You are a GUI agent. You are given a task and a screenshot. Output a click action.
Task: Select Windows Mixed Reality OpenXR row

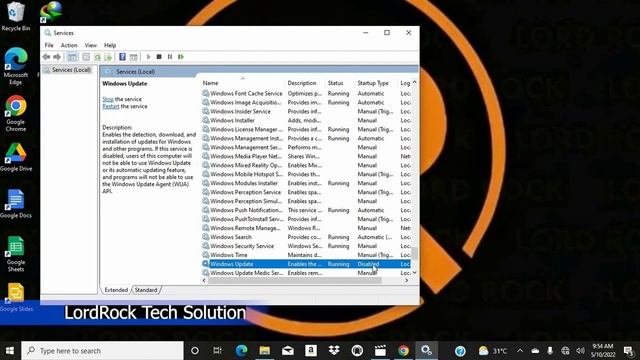[306, 165]
